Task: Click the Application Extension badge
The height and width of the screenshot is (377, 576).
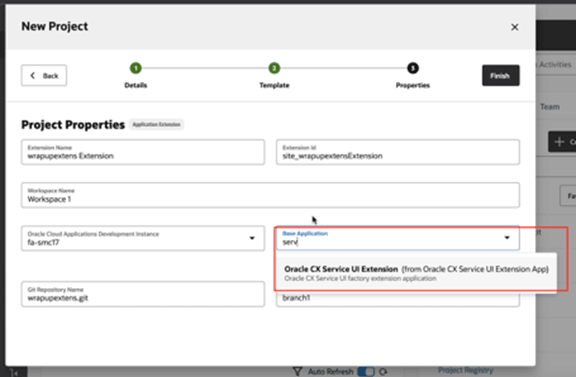Action: tap(156, 125)
